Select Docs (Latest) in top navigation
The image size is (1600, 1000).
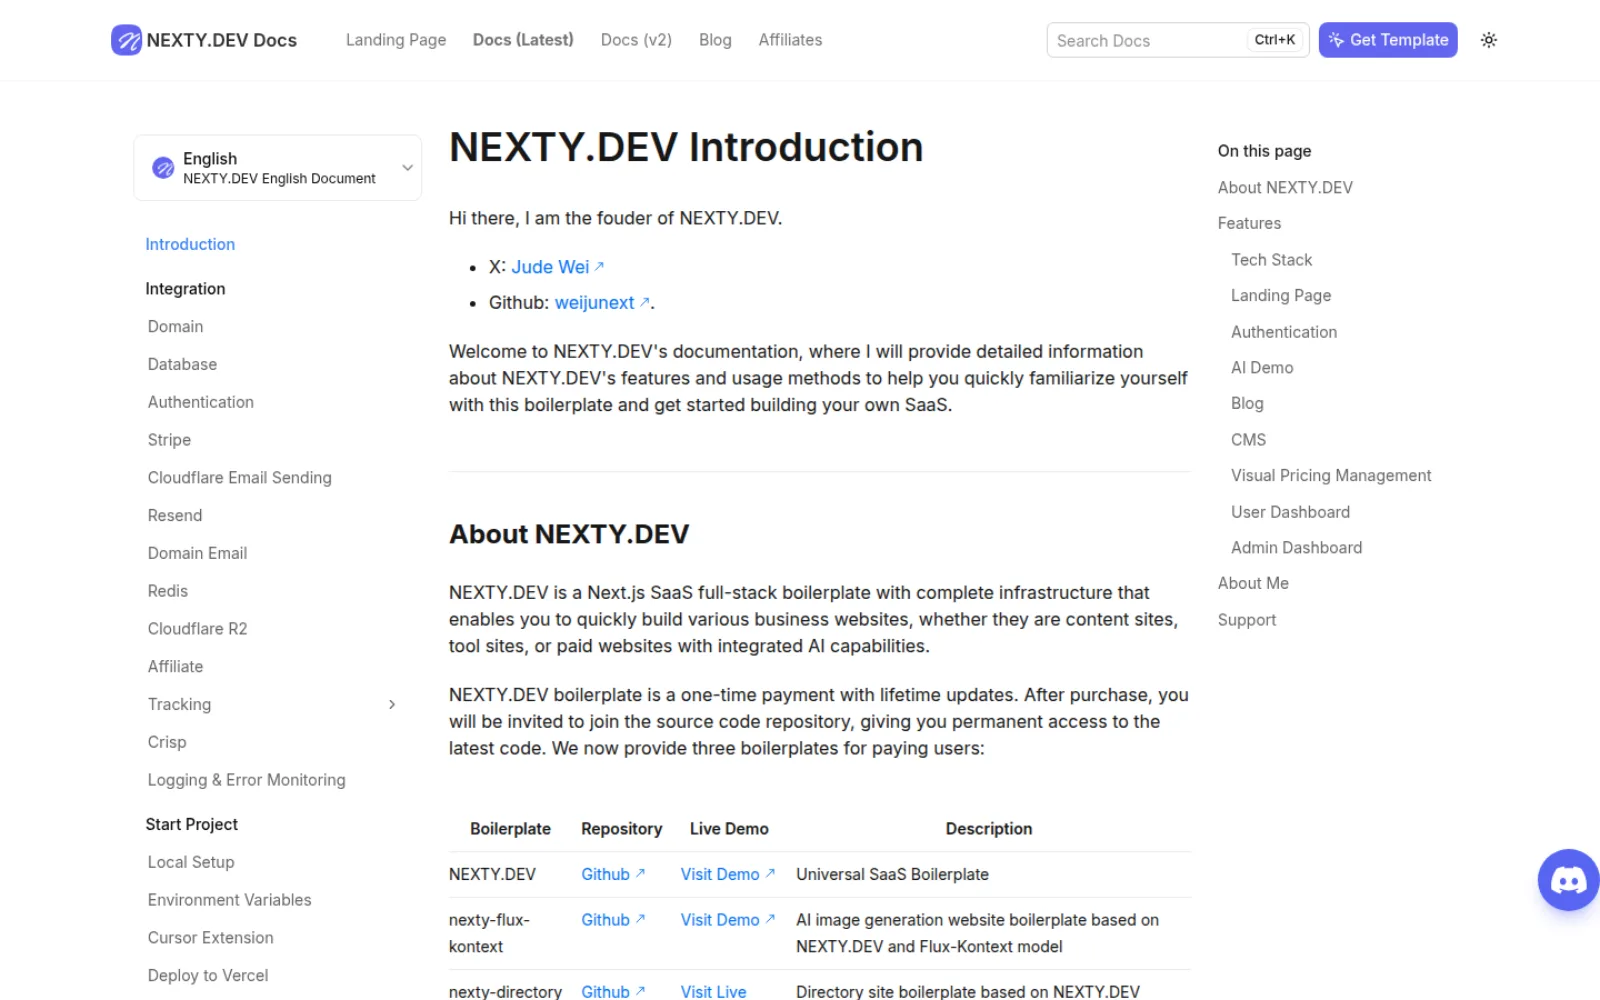click(523, 40)
